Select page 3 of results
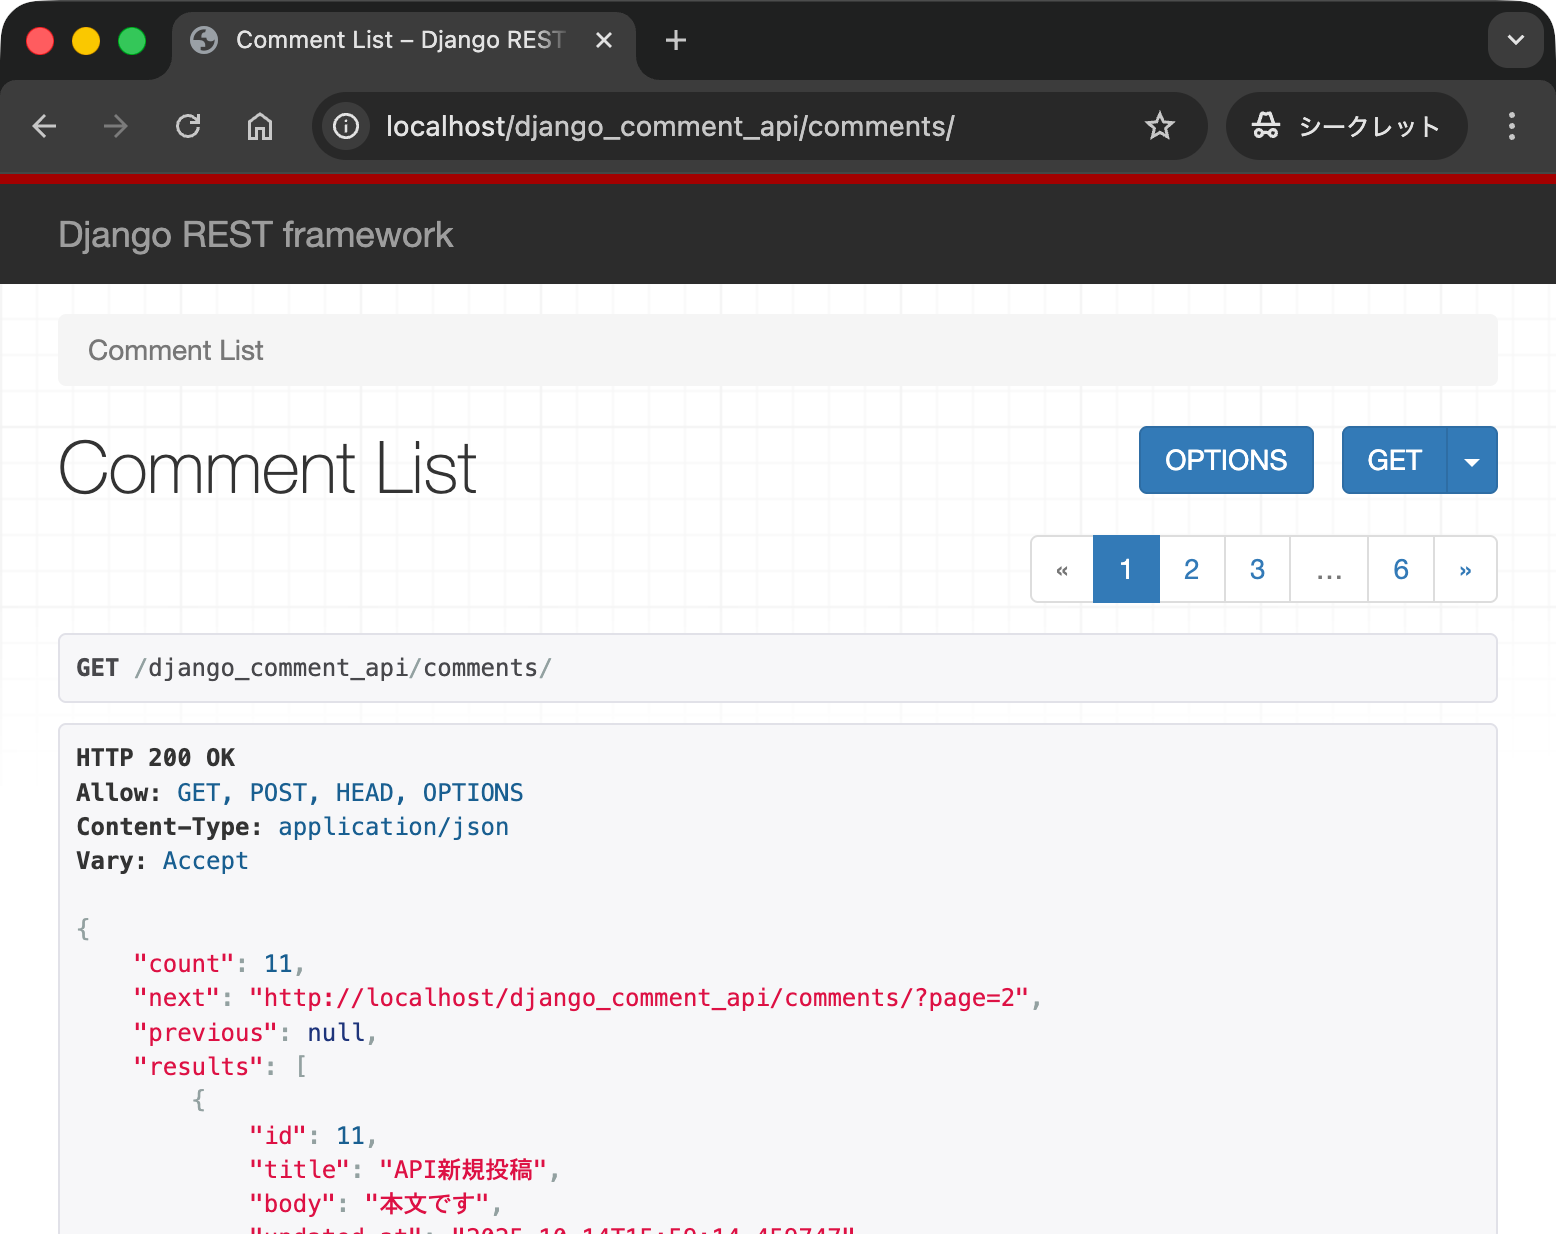Image resolution: width=1556 pixels, height=1234 pixels. pos(1257,569)
